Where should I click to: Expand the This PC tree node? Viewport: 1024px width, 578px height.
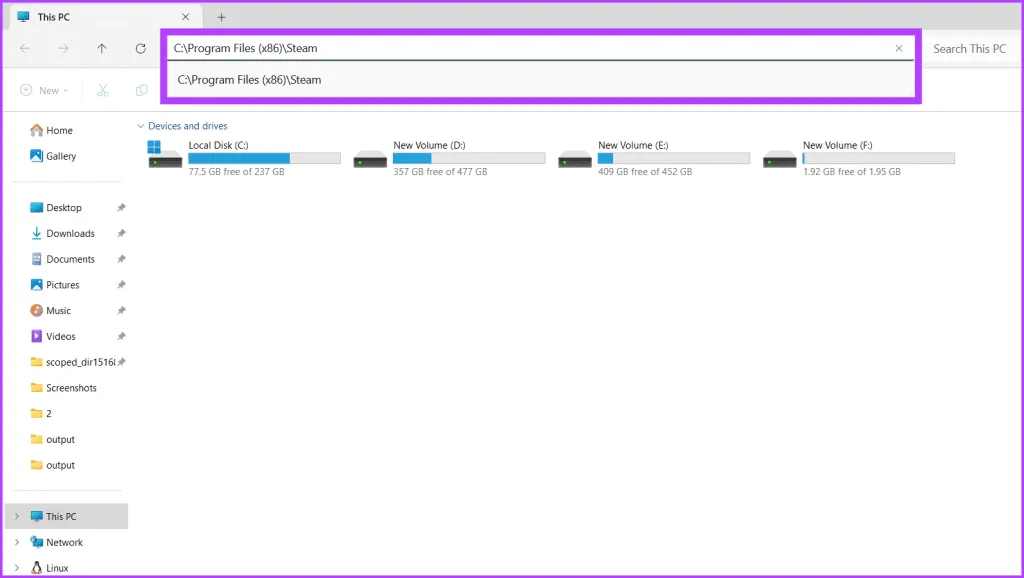pyautogui.click(x=17, y=517)
